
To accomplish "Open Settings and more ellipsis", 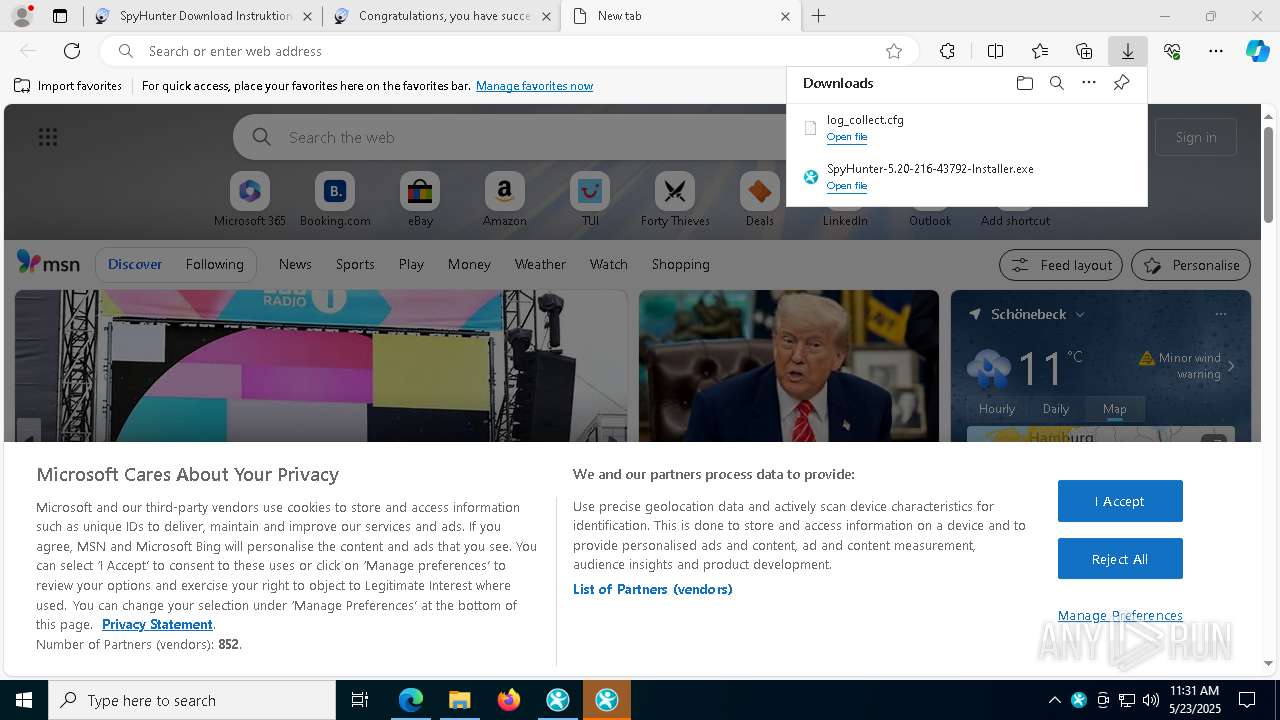I will (x=1216, y=51).
